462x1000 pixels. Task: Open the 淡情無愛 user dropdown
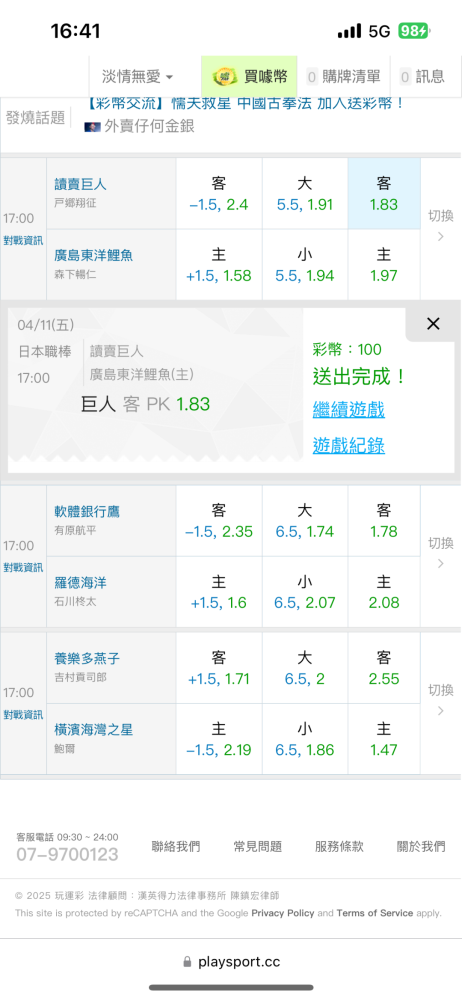(137, 77)
